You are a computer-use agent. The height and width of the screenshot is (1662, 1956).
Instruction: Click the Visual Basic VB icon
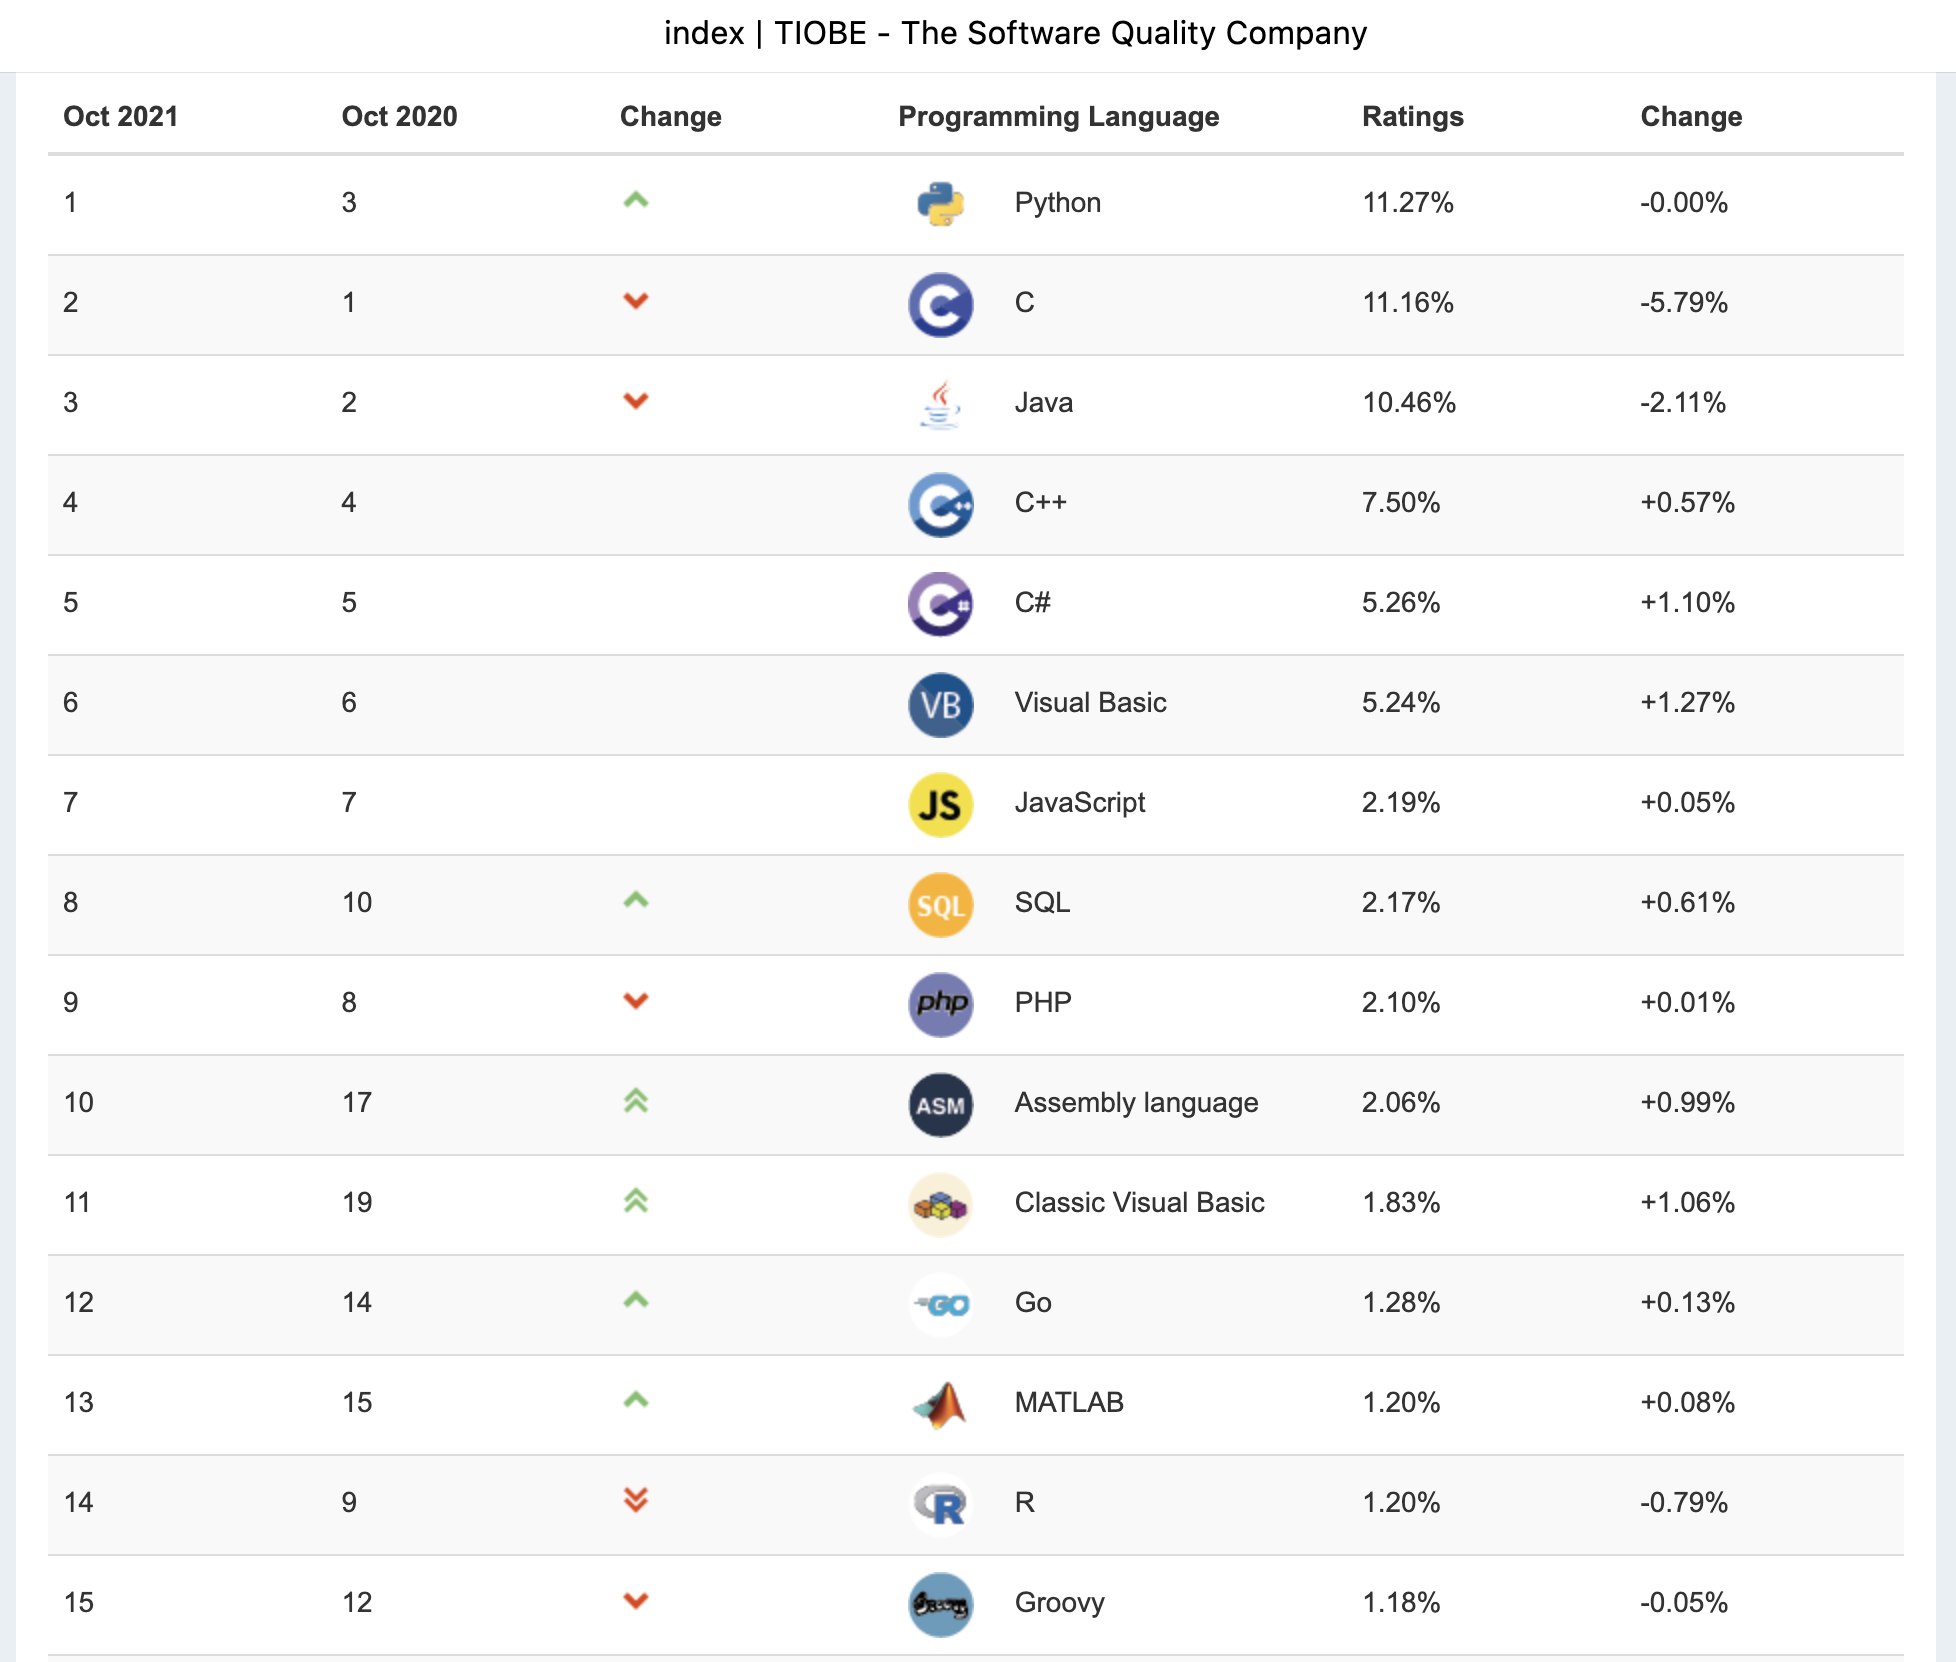(x=940, y=704)
